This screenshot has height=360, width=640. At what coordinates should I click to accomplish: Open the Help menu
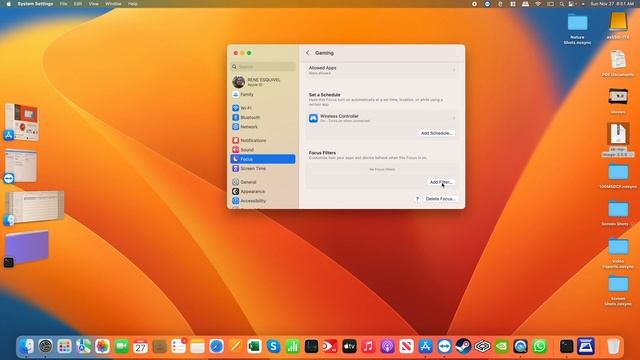(133, 4)
